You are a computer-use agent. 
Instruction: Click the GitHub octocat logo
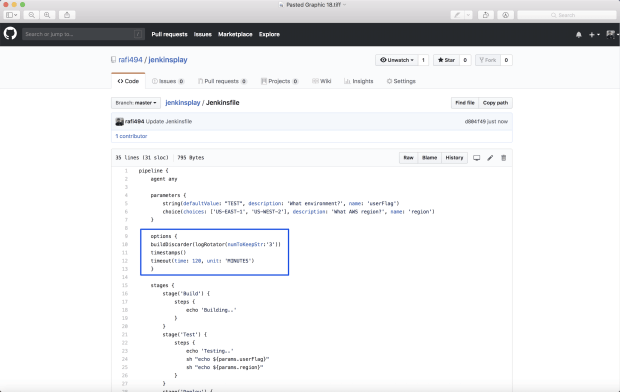click(10, 34)
